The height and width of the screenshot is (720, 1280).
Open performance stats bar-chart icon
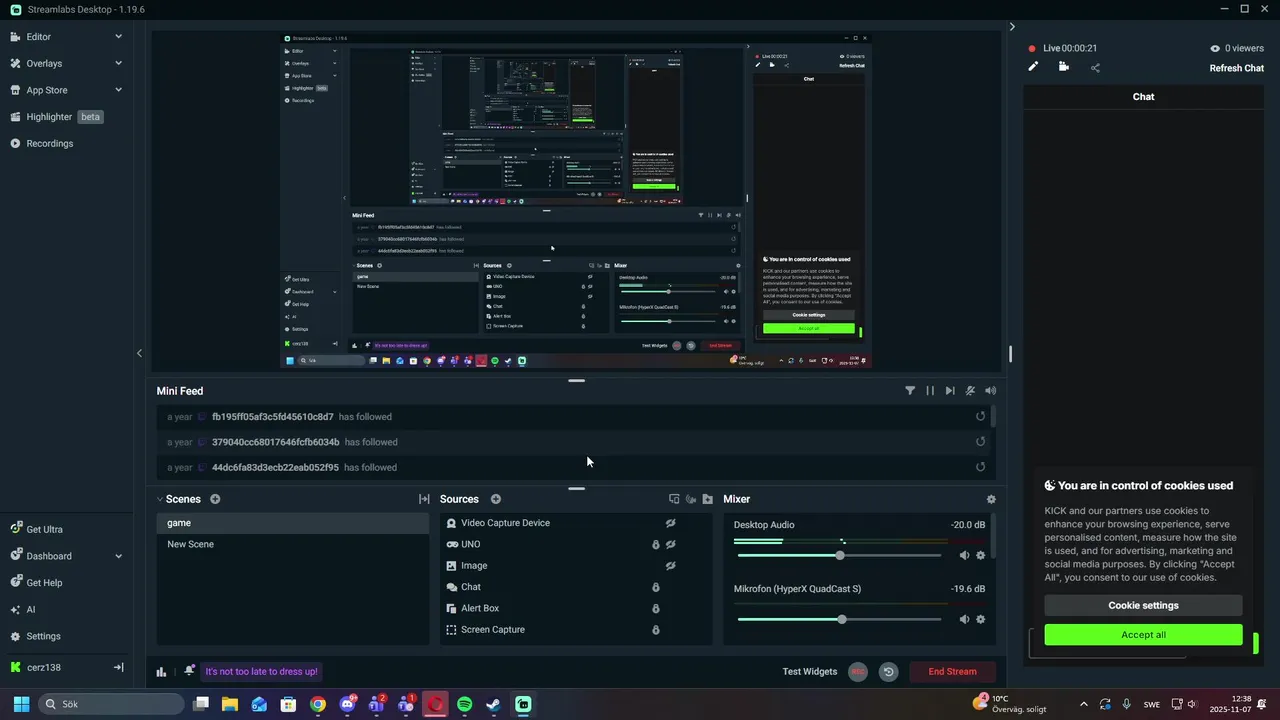click(x=161, y=672)
